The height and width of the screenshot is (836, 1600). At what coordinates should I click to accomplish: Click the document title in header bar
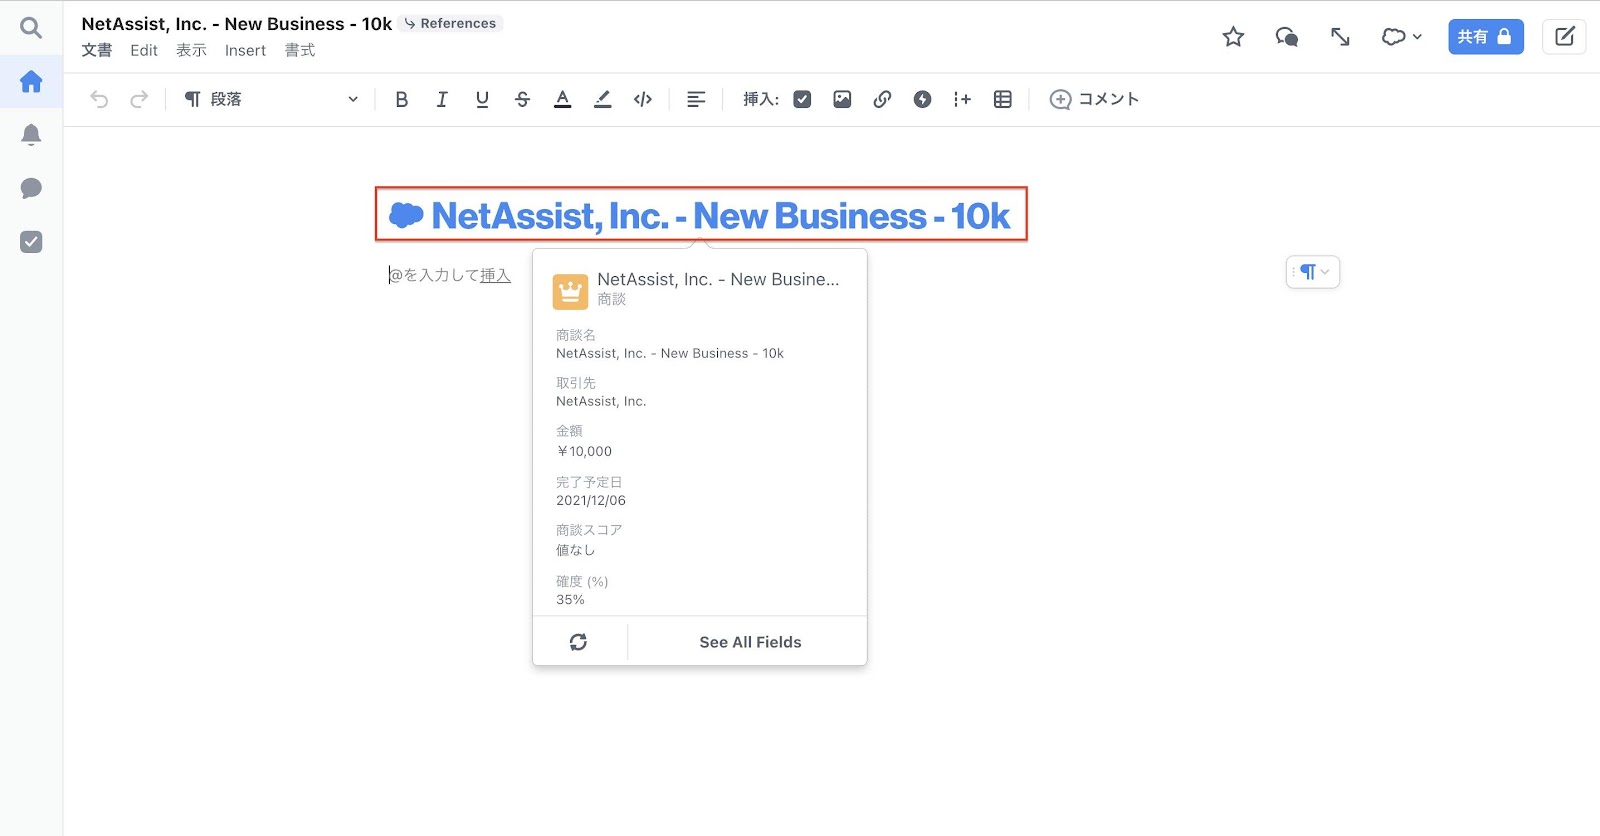(236, 23)
